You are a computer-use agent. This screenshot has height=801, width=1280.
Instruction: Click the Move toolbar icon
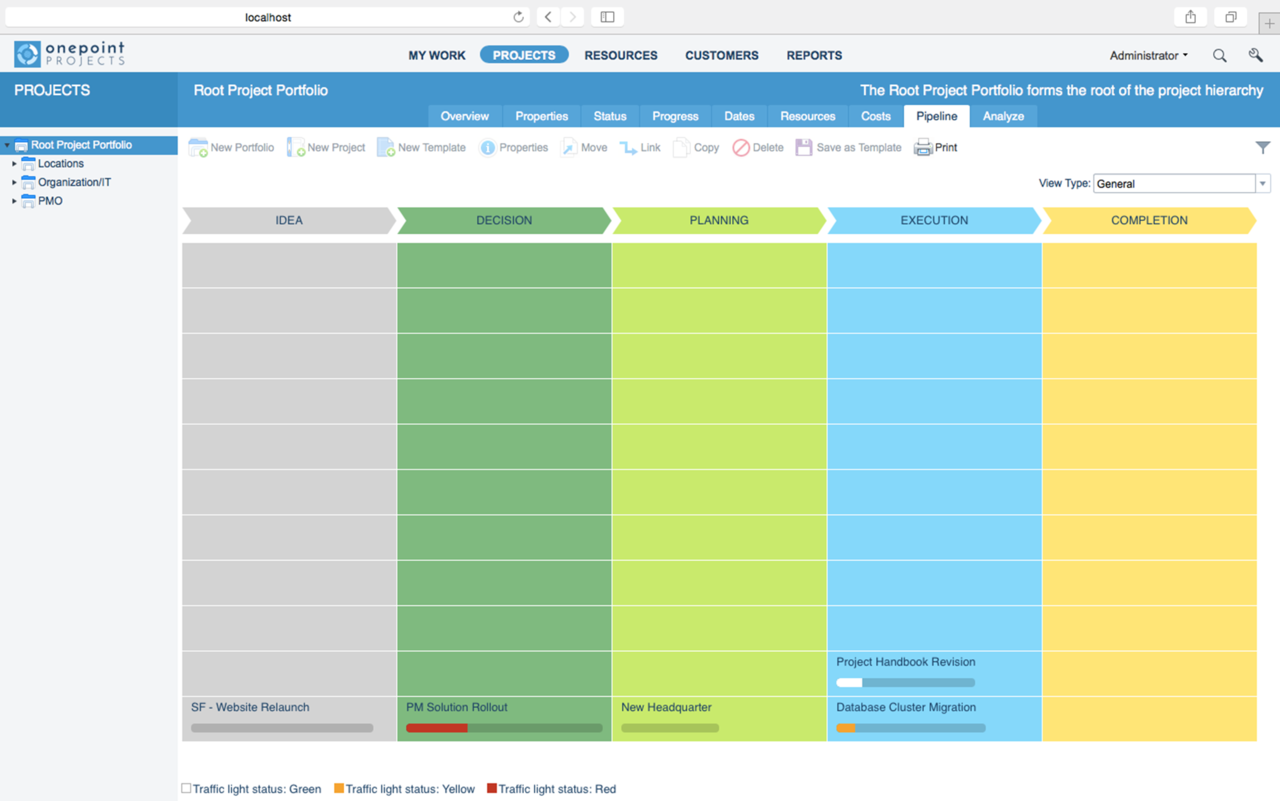tap(568, 147)
